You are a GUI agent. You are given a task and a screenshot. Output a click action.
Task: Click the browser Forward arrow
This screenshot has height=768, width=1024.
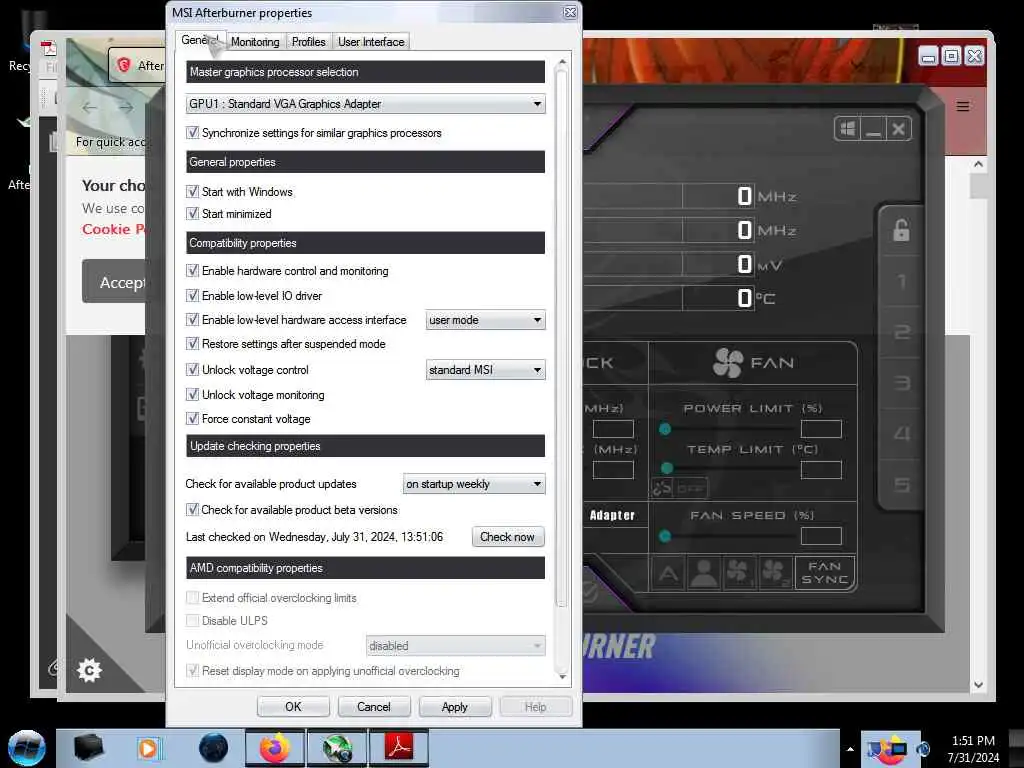pos(126,108)
